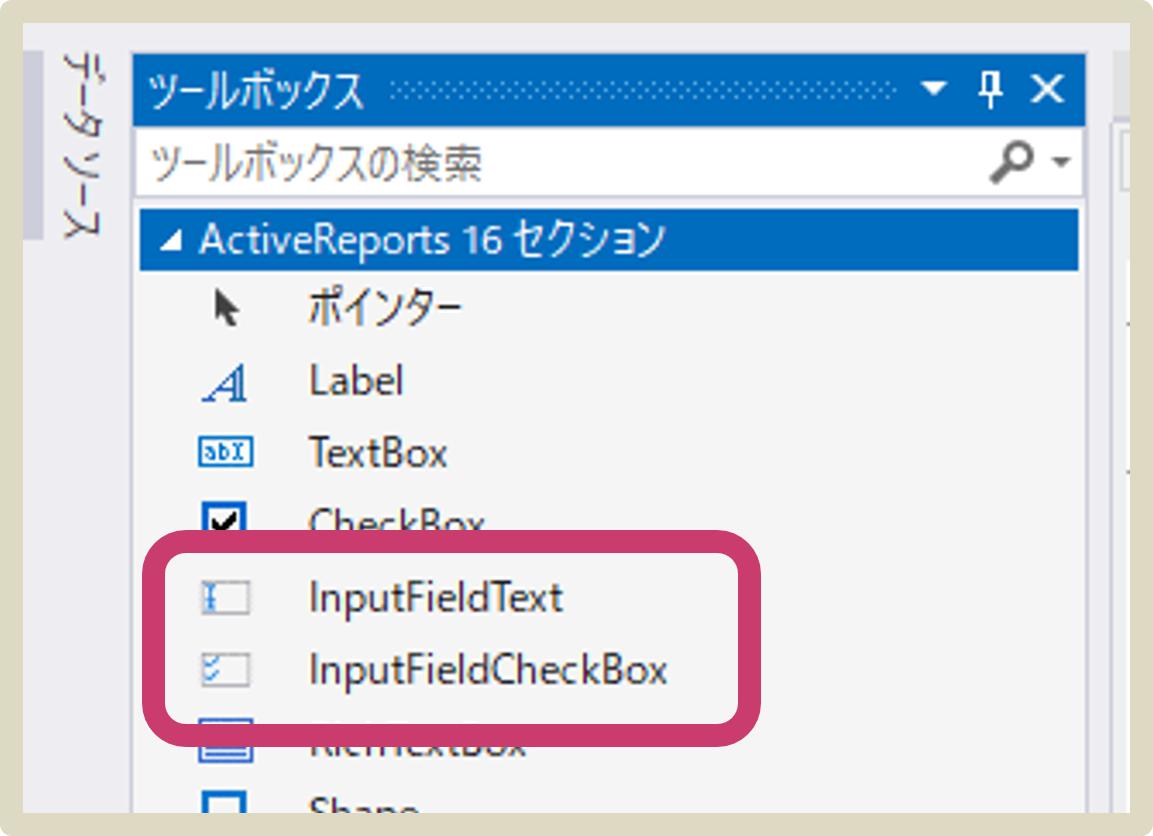Click the ツールボックスの検索 search field

pyautogui.click(x=609, y=162)
